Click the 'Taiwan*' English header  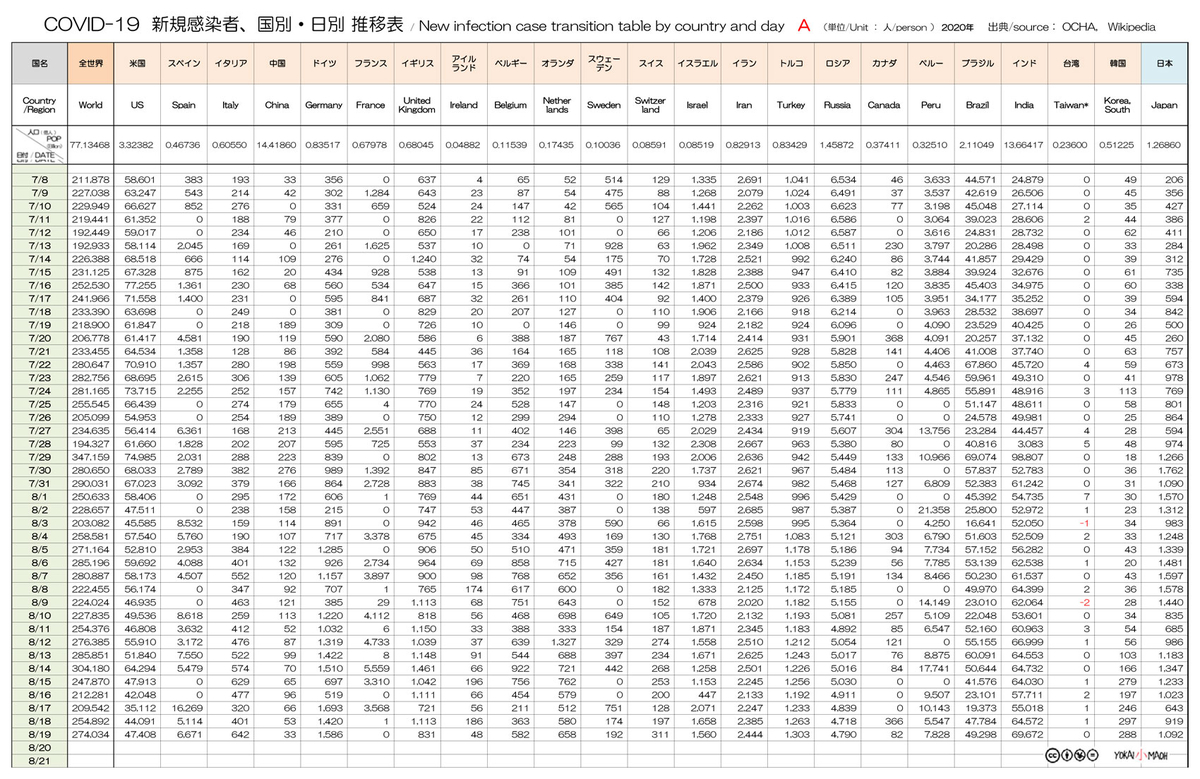(x=1071, y=105)
